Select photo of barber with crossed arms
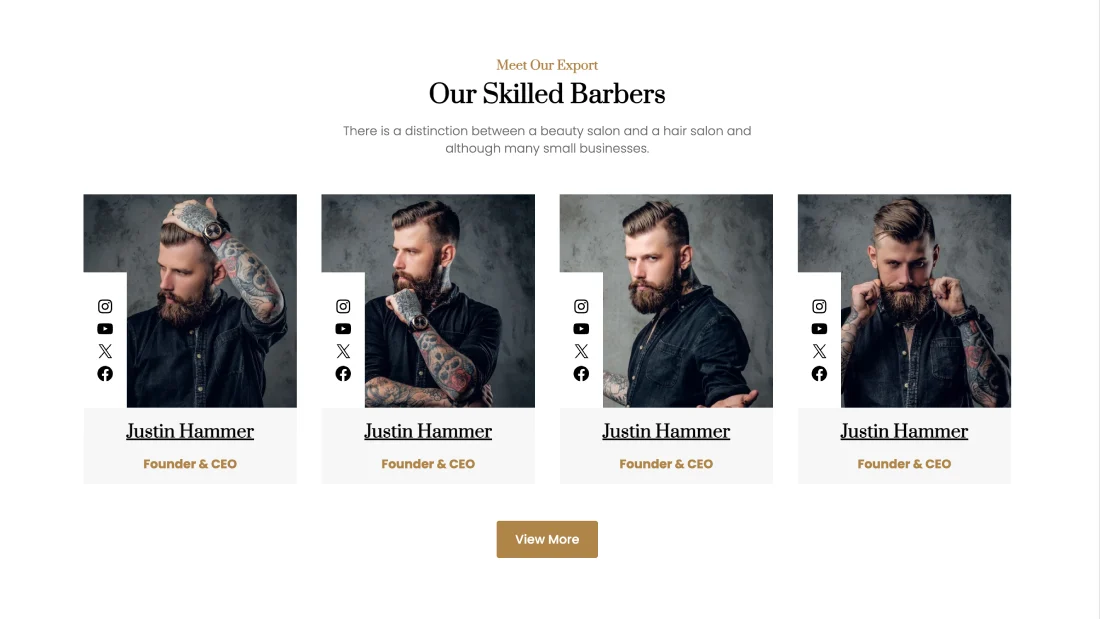1100x619 pixels. click(428, 300)
